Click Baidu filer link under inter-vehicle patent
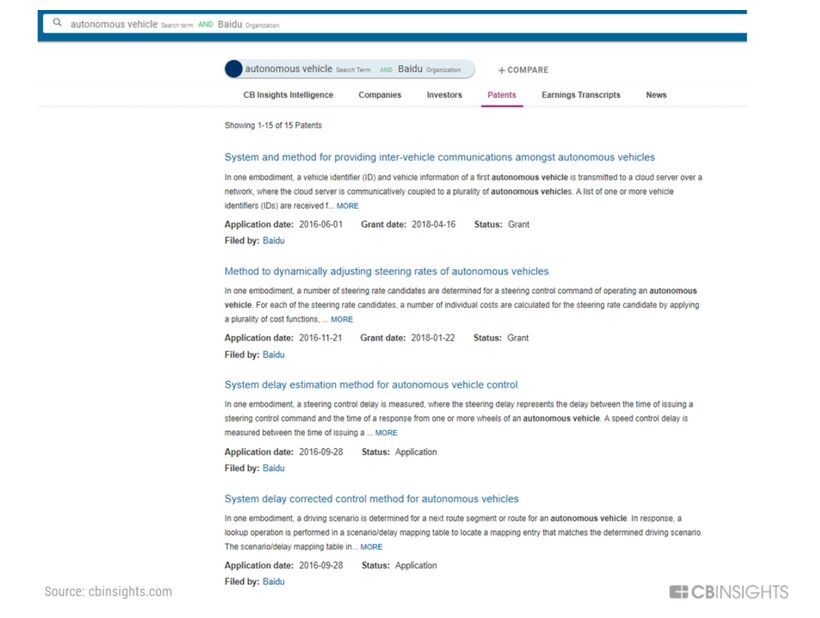This screenshot has width=820, height=618. pos(273,240)
